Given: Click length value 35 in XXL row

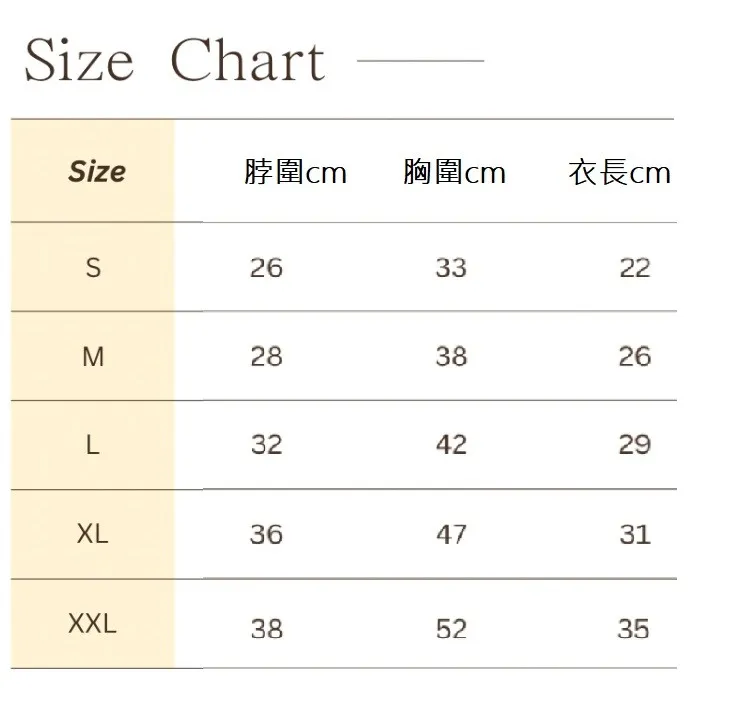Looking at the screenshot, I should pos(634,629).
